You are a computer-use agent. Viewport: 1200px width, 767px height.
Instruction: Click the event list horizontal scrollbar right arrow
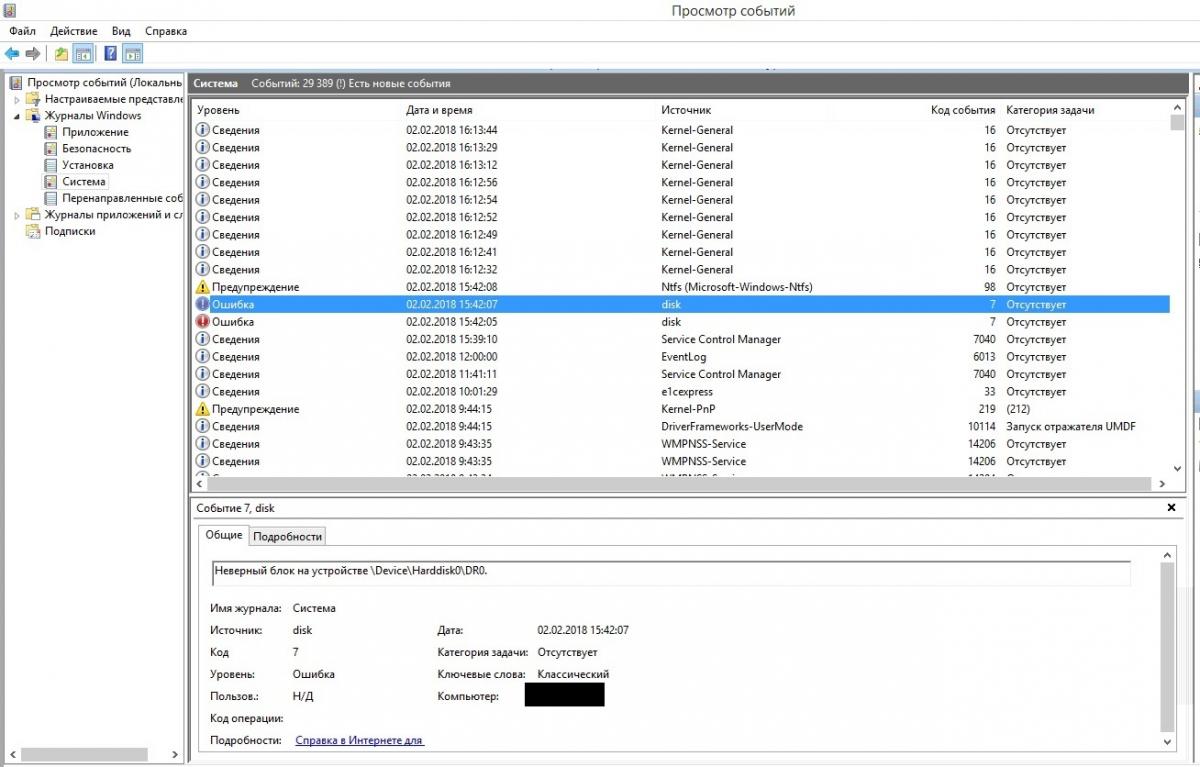pyautogui.click(x=1163, y=484)
